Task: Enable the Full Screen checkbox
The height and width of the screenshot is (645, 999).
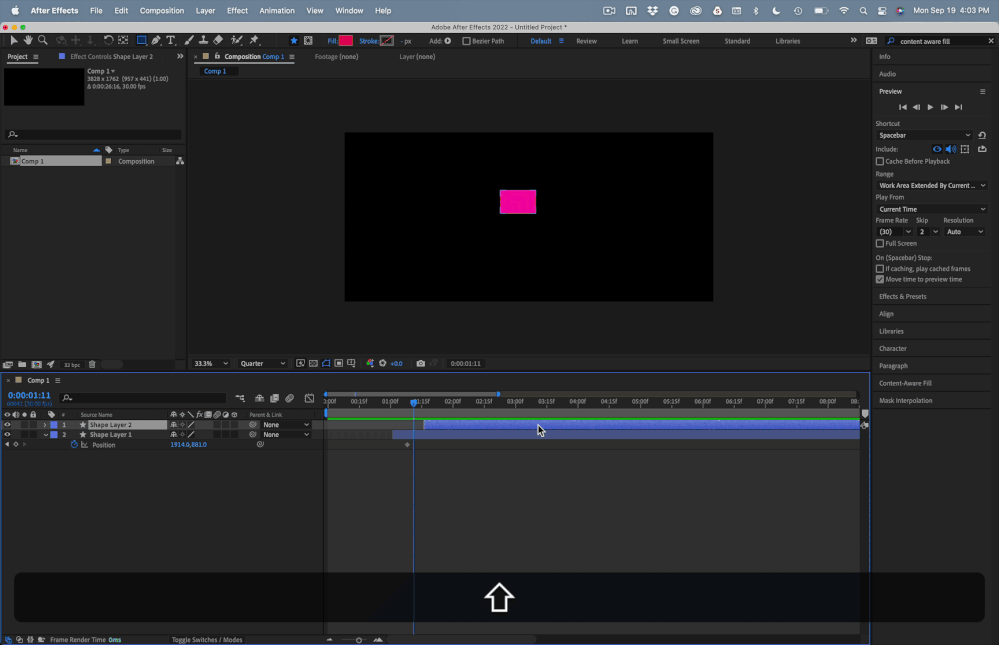Action: pyautogui.click(x=880, y=243)
